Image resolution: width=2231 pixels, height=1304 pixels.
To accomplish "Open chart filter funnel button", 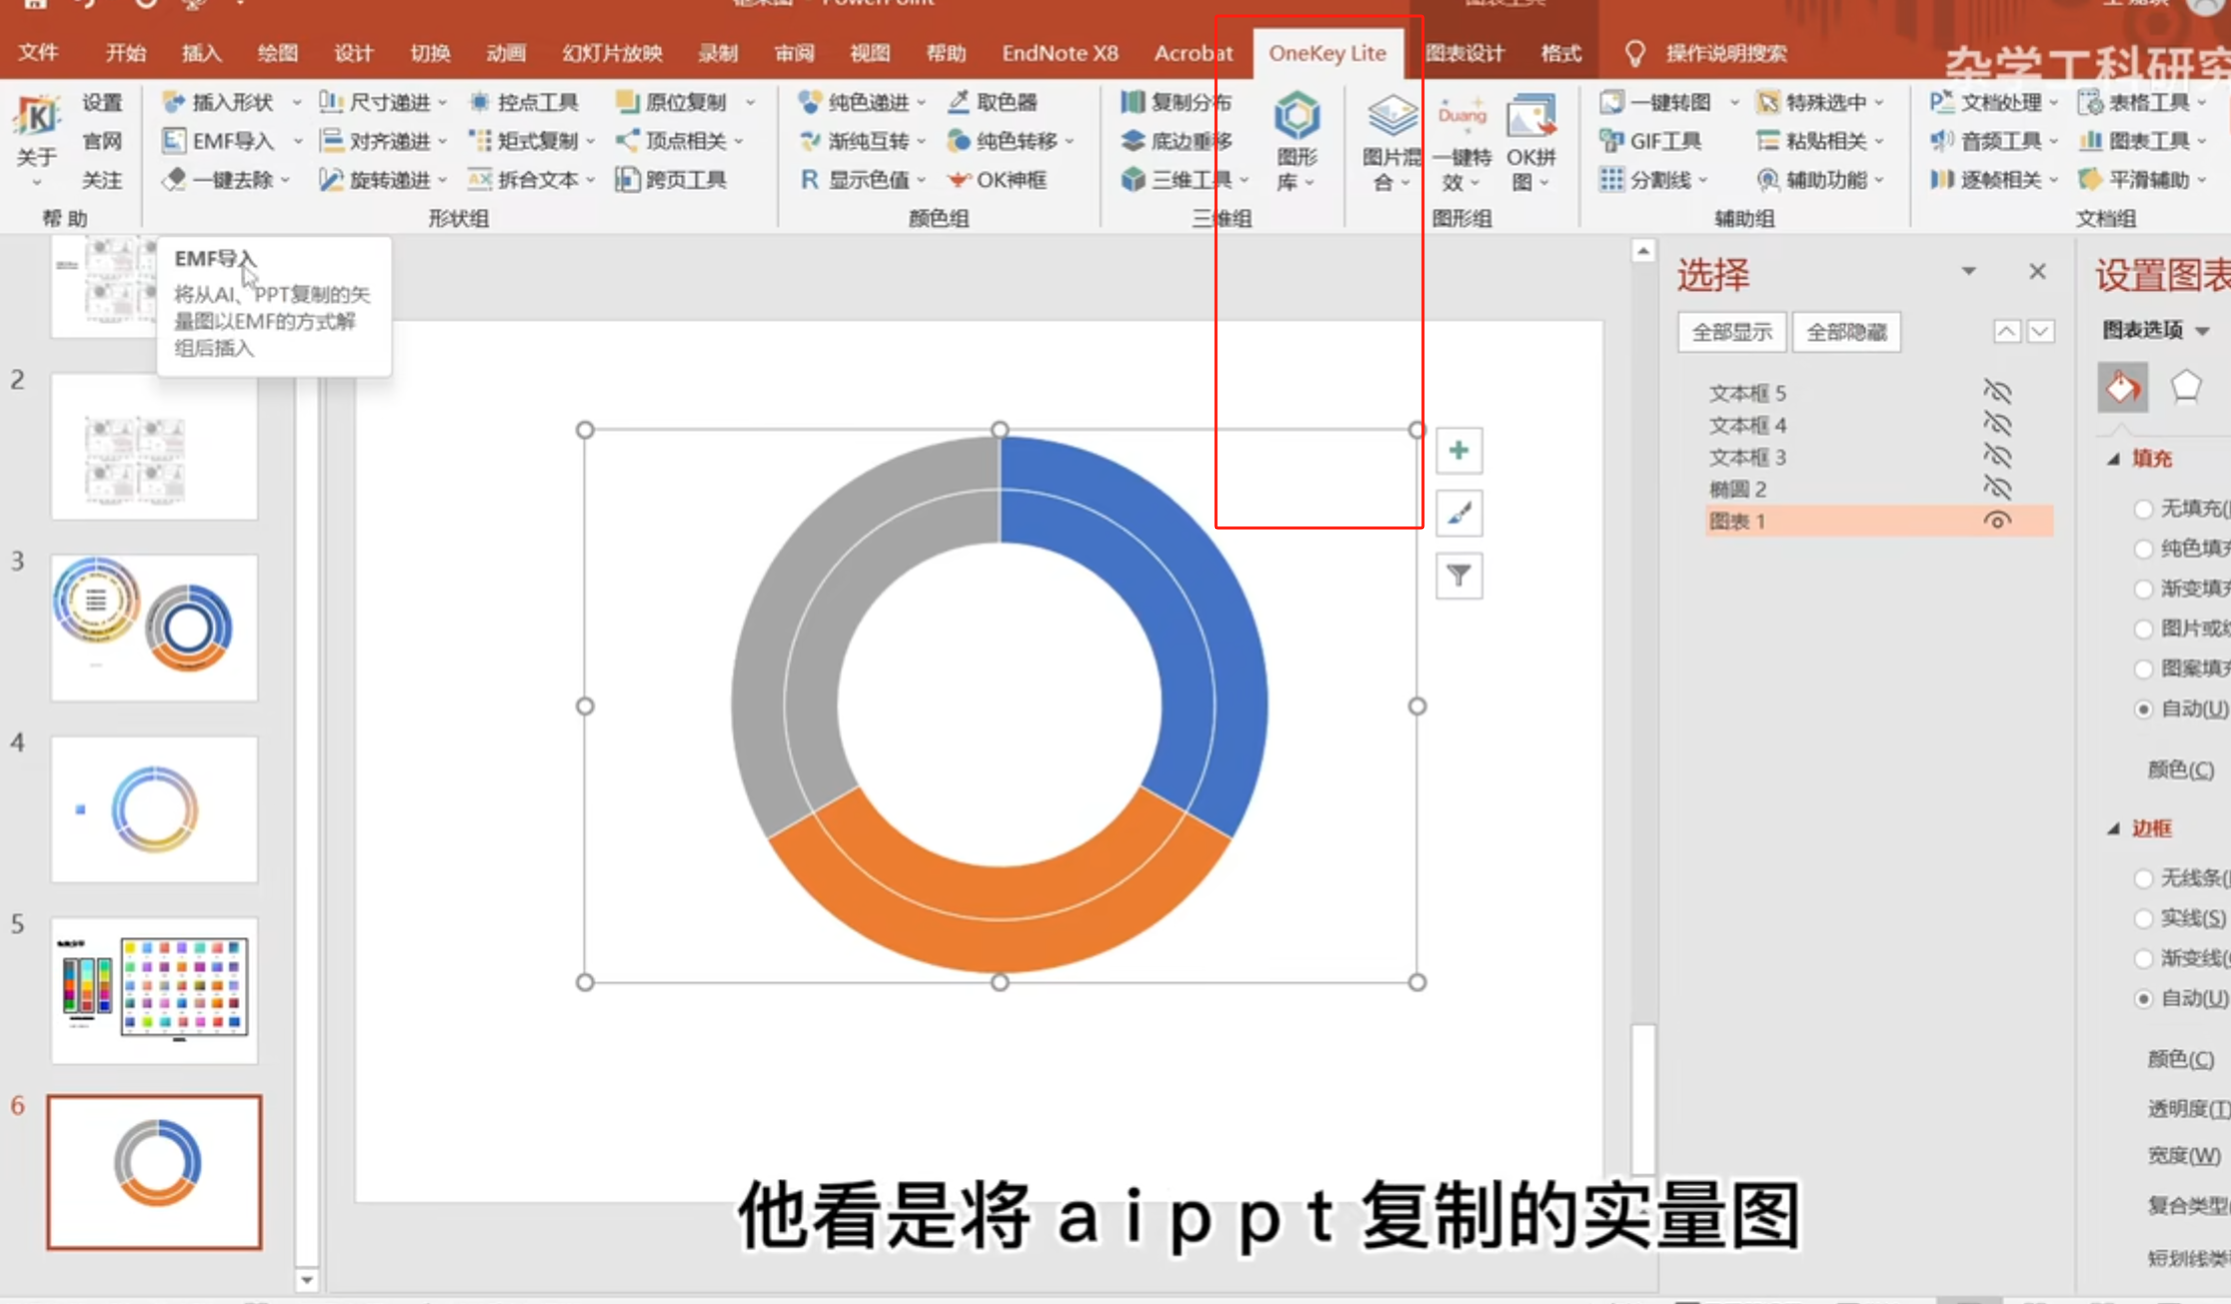I will click(x=1458, y=576).
